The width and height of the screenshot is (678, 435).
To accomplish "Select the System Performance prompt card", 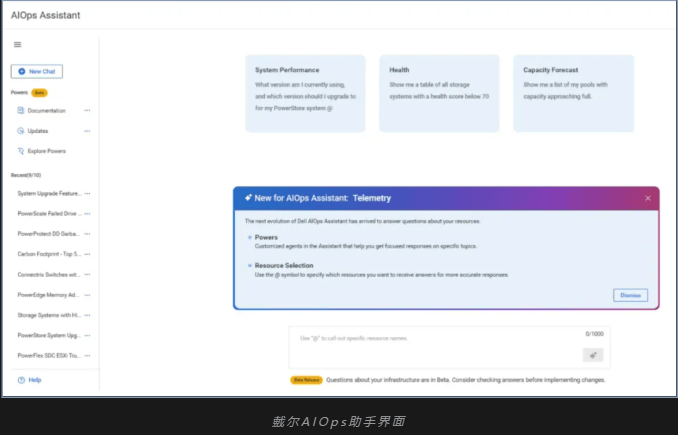I will click(x=304, y=92).
